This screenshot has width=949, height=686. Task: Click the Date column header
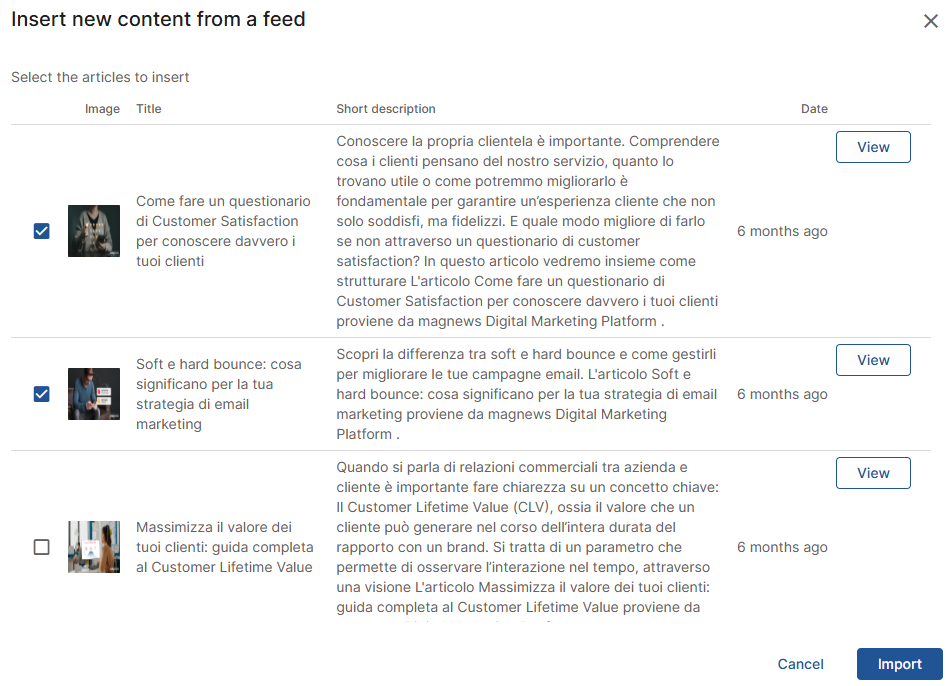814,109
